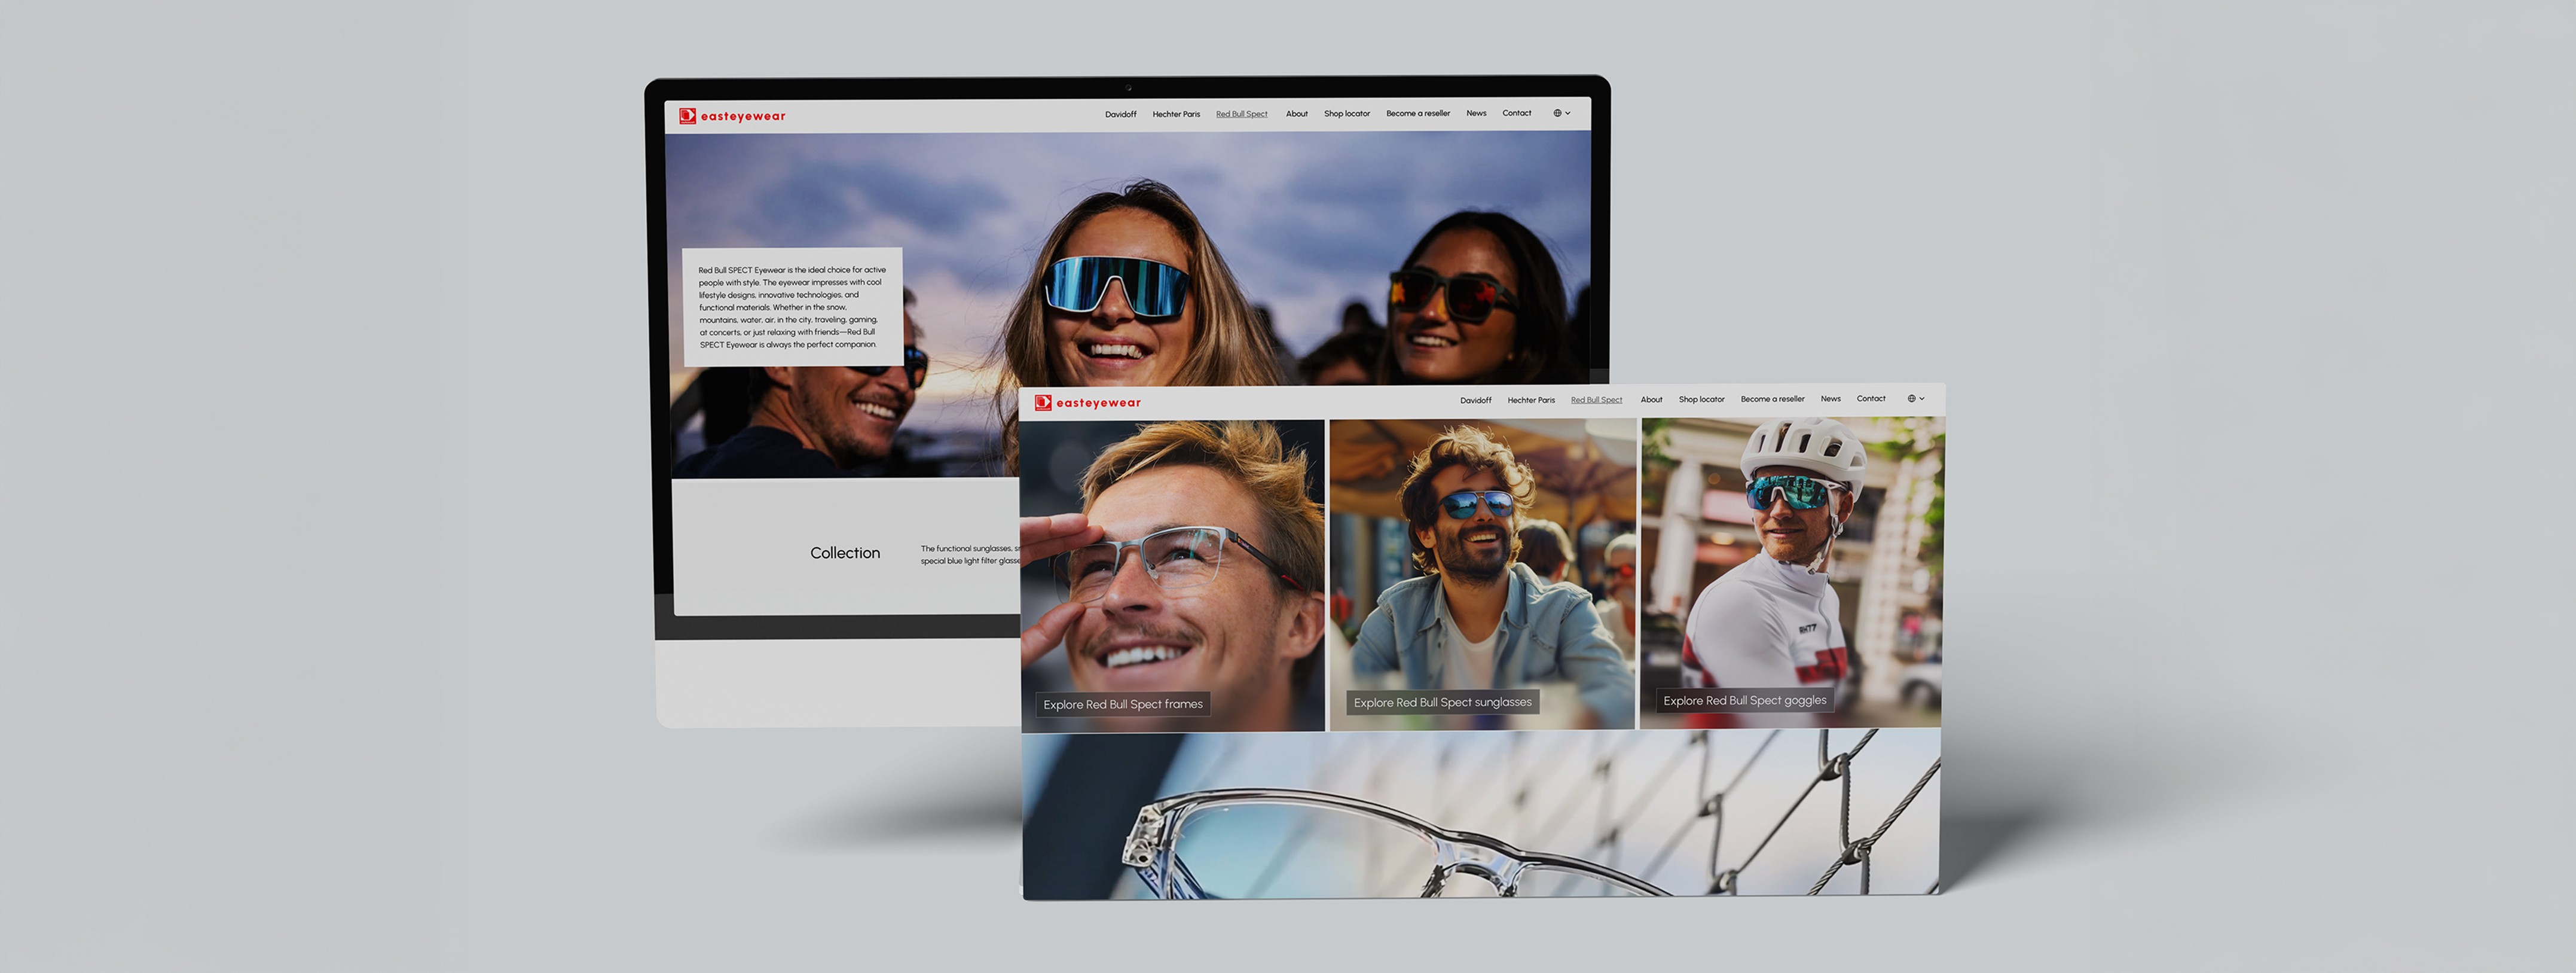2576x973 pixels.
Task: Open the globe language selector on the front page
Action: (x=1915, y=398)
